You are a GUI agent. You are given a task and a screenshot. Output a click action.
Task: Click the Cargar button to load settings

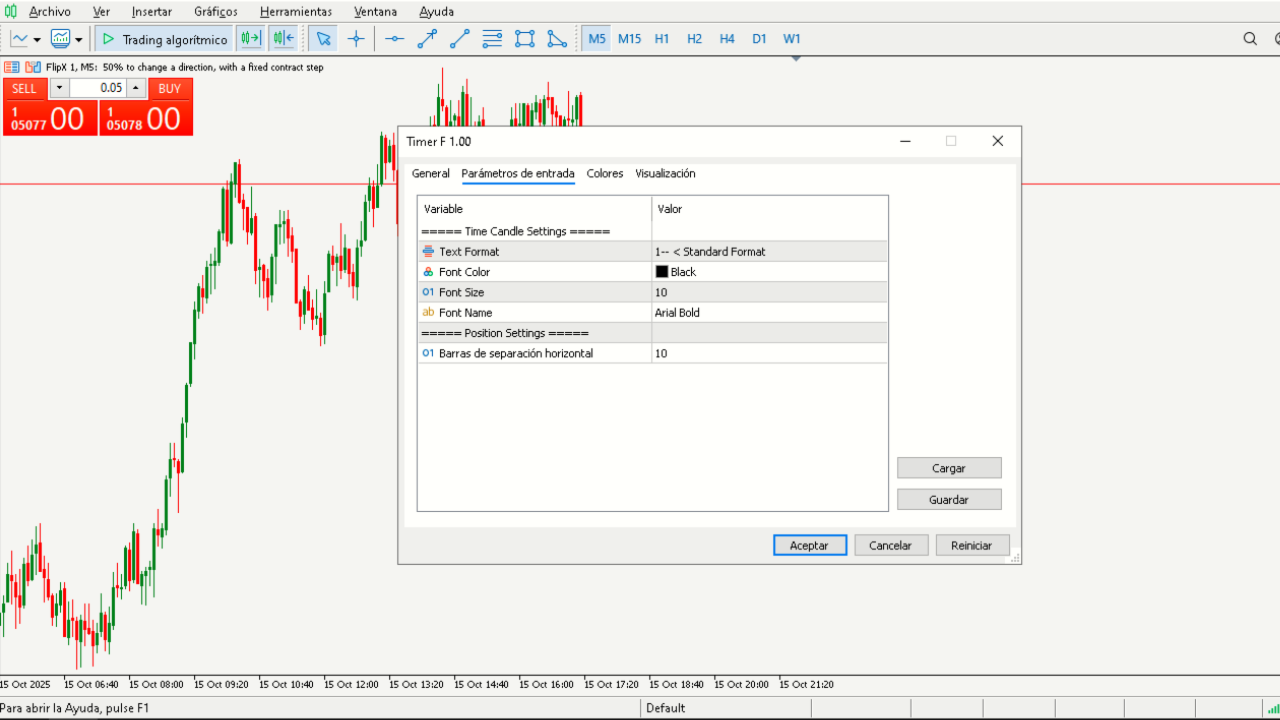(948, 467)
